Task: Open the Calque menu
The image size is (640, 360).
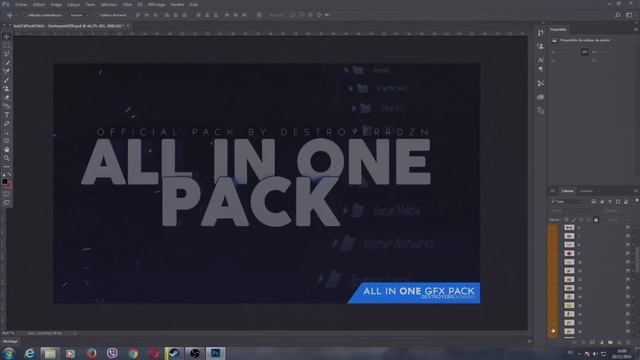Action: pyautogui.click(x=73, y=4)
